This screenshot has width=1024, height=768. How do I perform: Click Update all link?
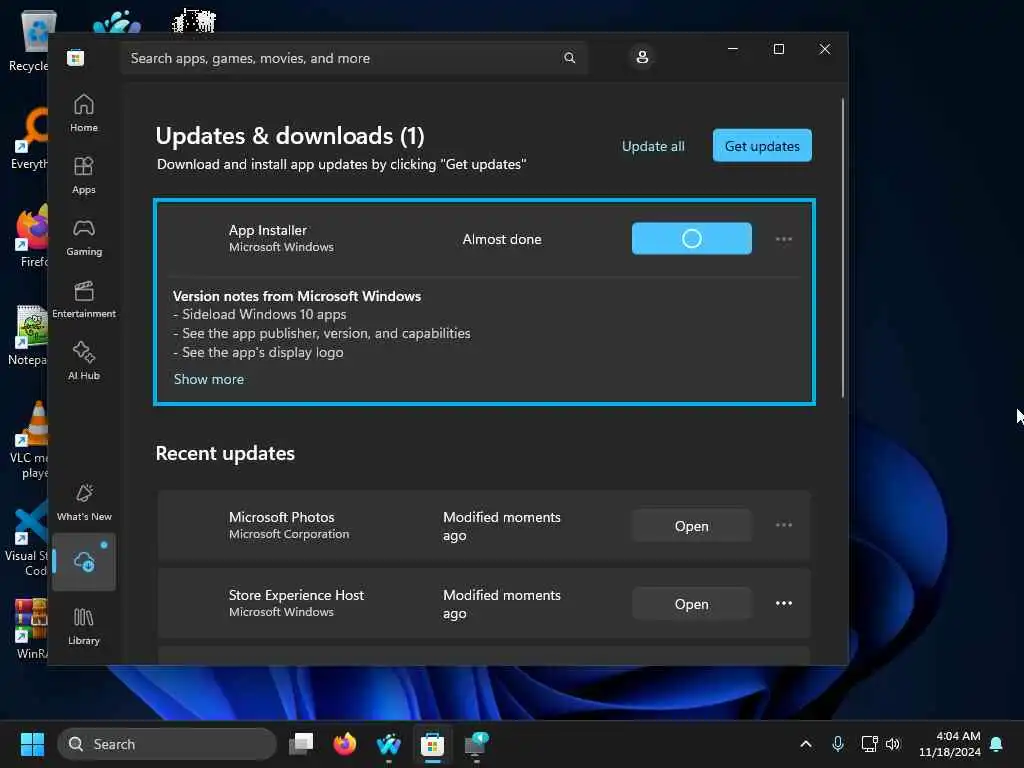coord(653,146)
